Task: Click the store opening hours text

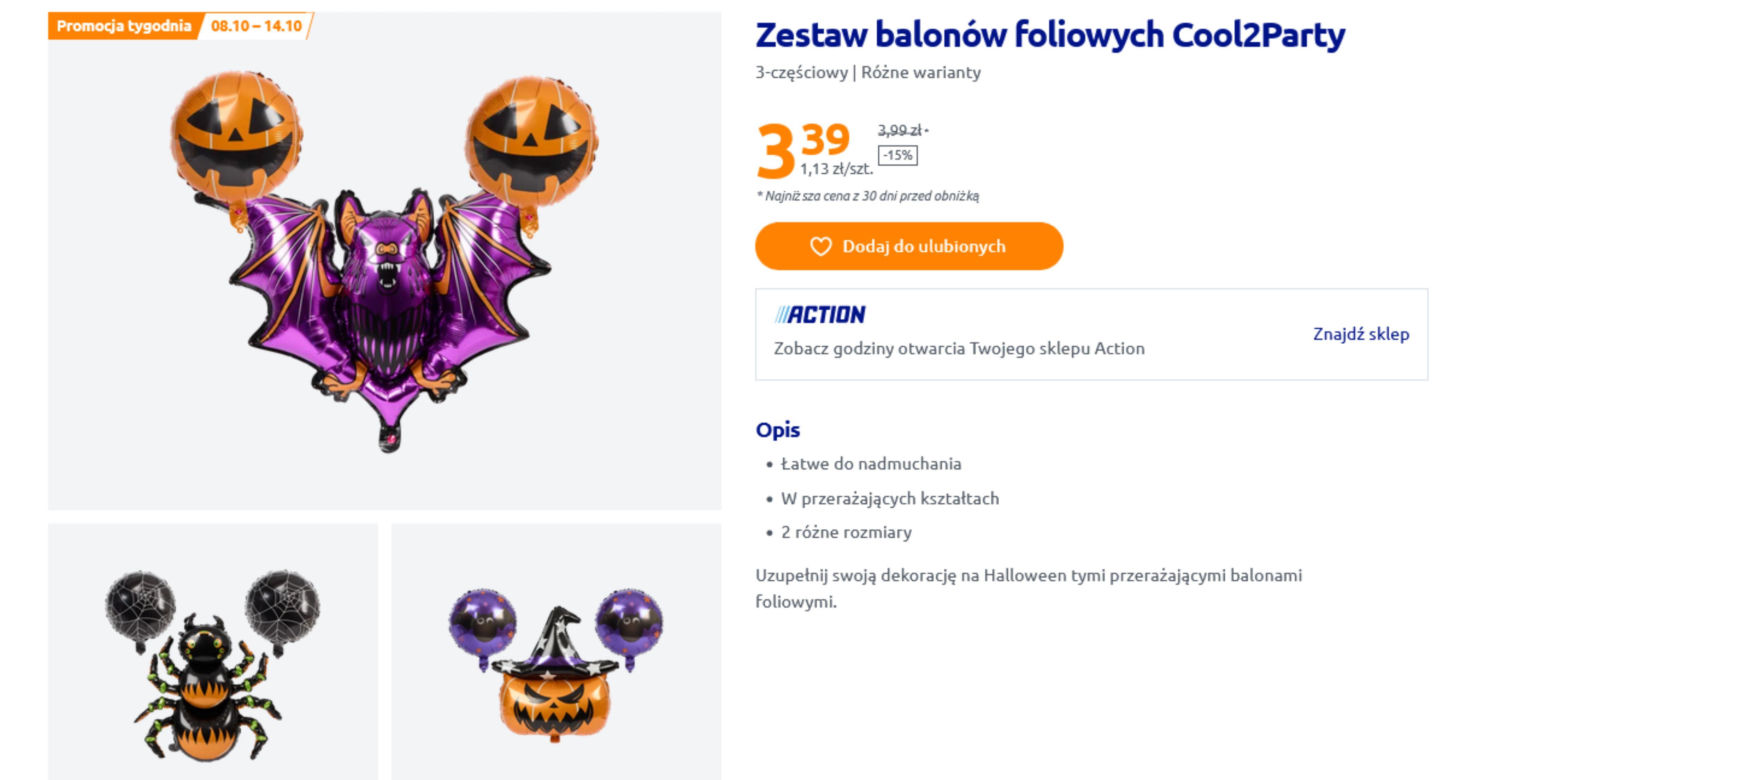Action: (x=959, y=349)
